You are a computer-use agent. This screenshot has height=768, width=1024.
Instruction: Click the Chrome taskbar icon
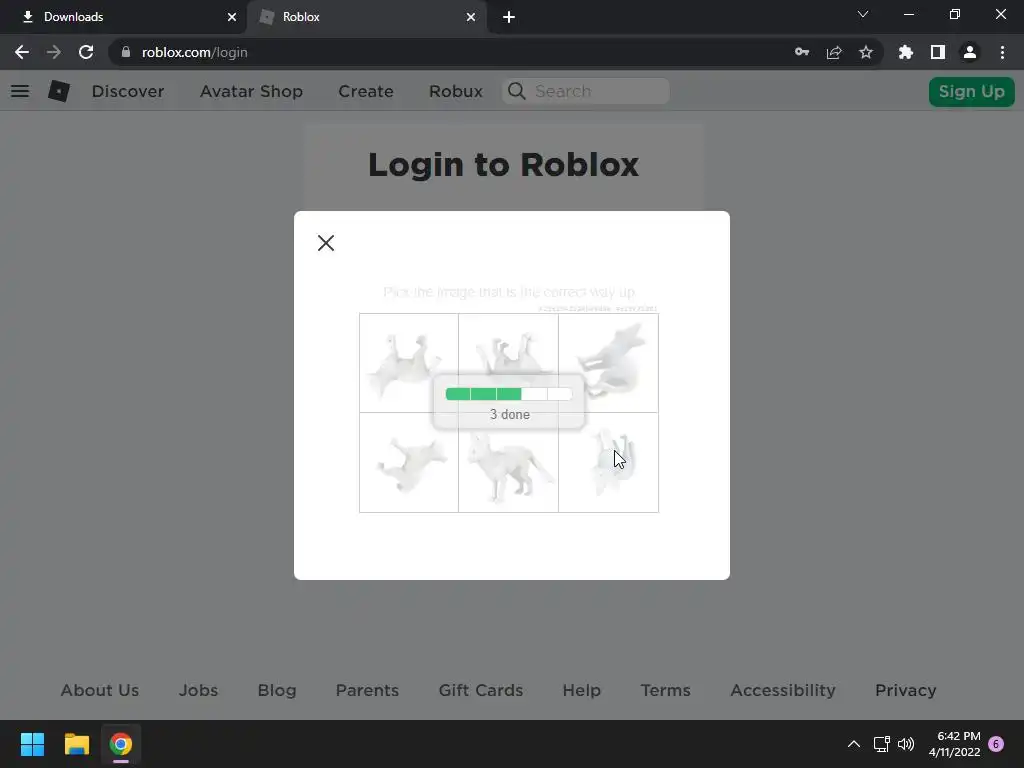(x=121, y=744)
